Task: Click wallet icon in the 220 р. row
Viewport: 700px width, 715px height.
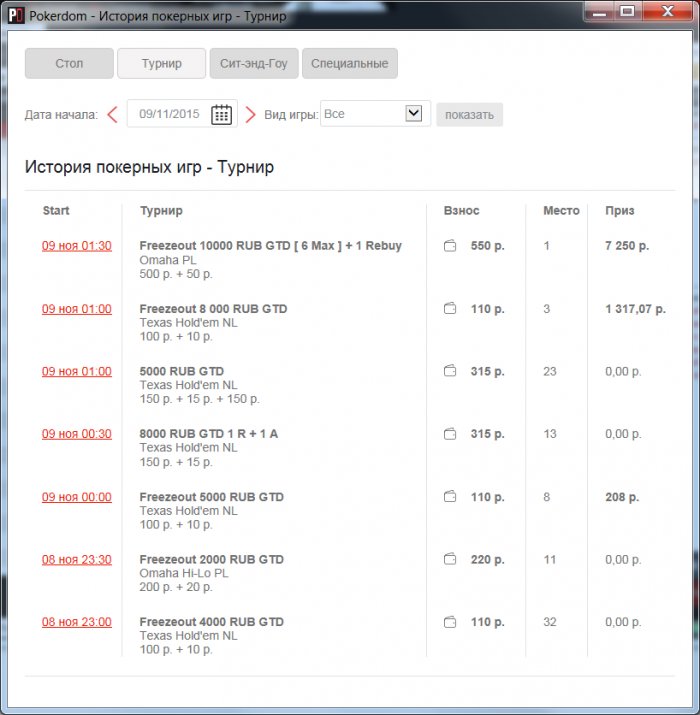Action: click(450, 559)
